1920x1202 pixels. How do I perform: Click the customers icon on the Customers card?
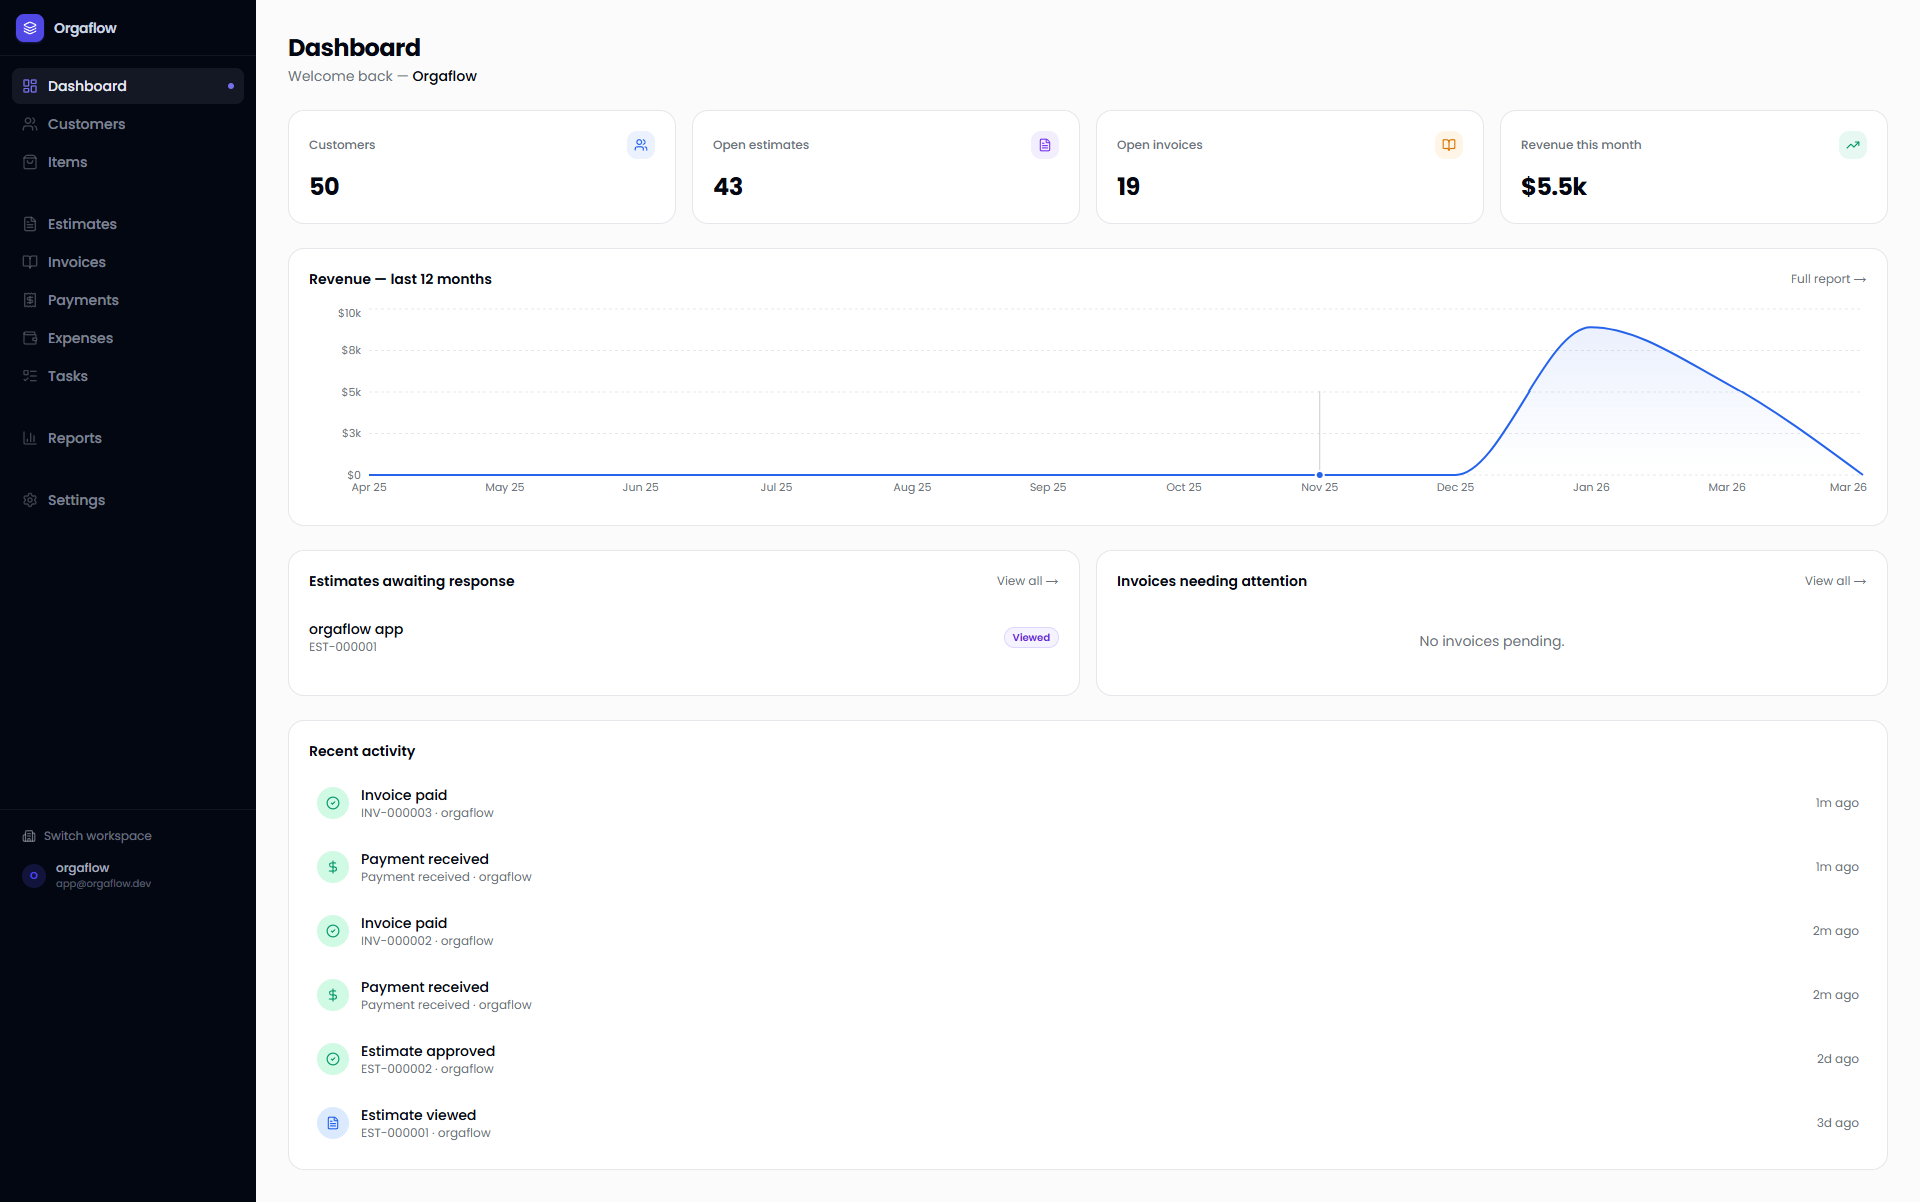(x=641, y=144)
